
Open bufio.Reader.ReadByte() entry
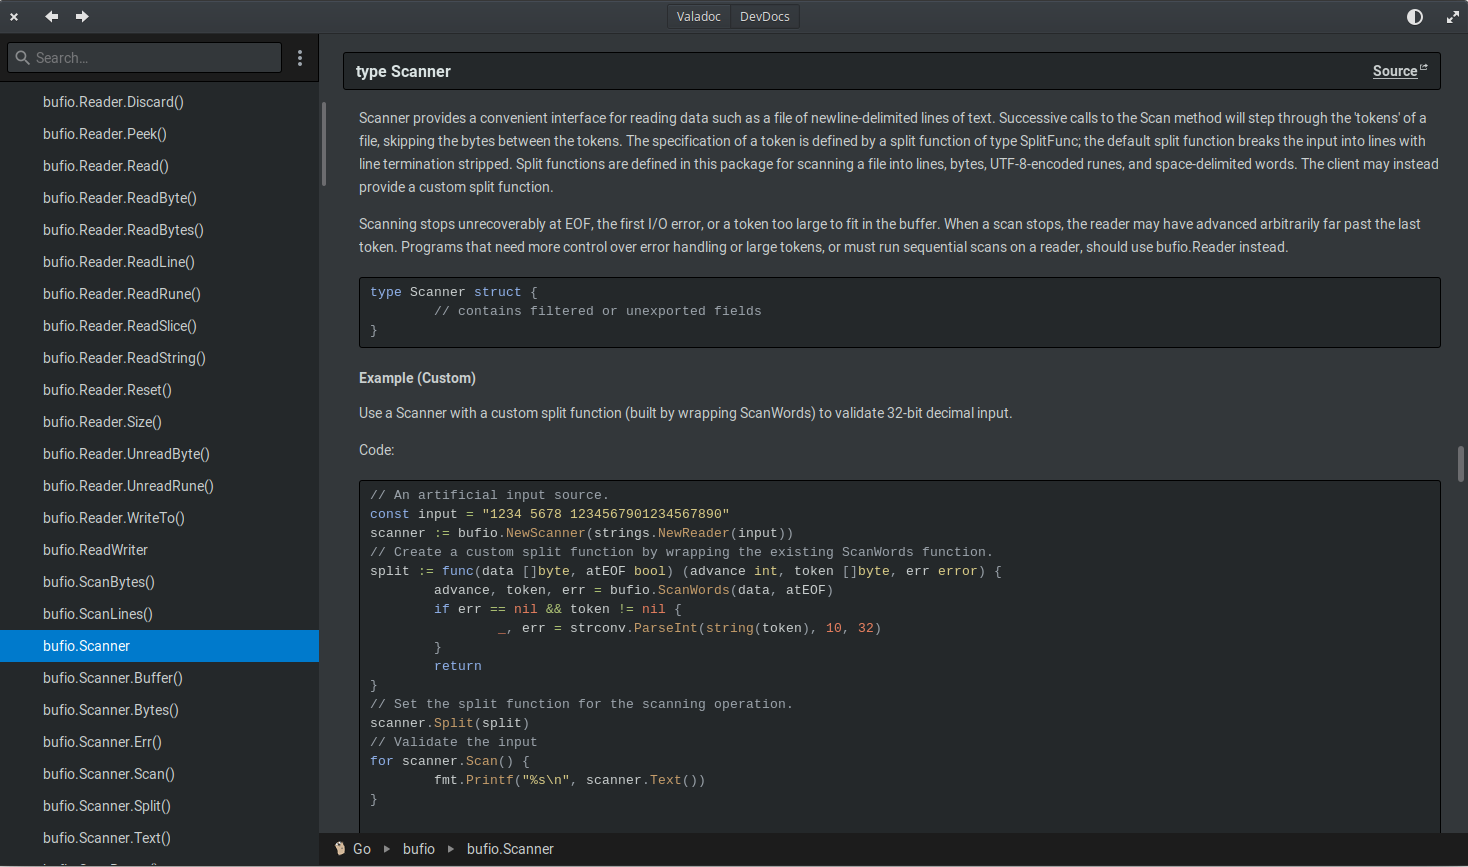(x=160, y=198)
